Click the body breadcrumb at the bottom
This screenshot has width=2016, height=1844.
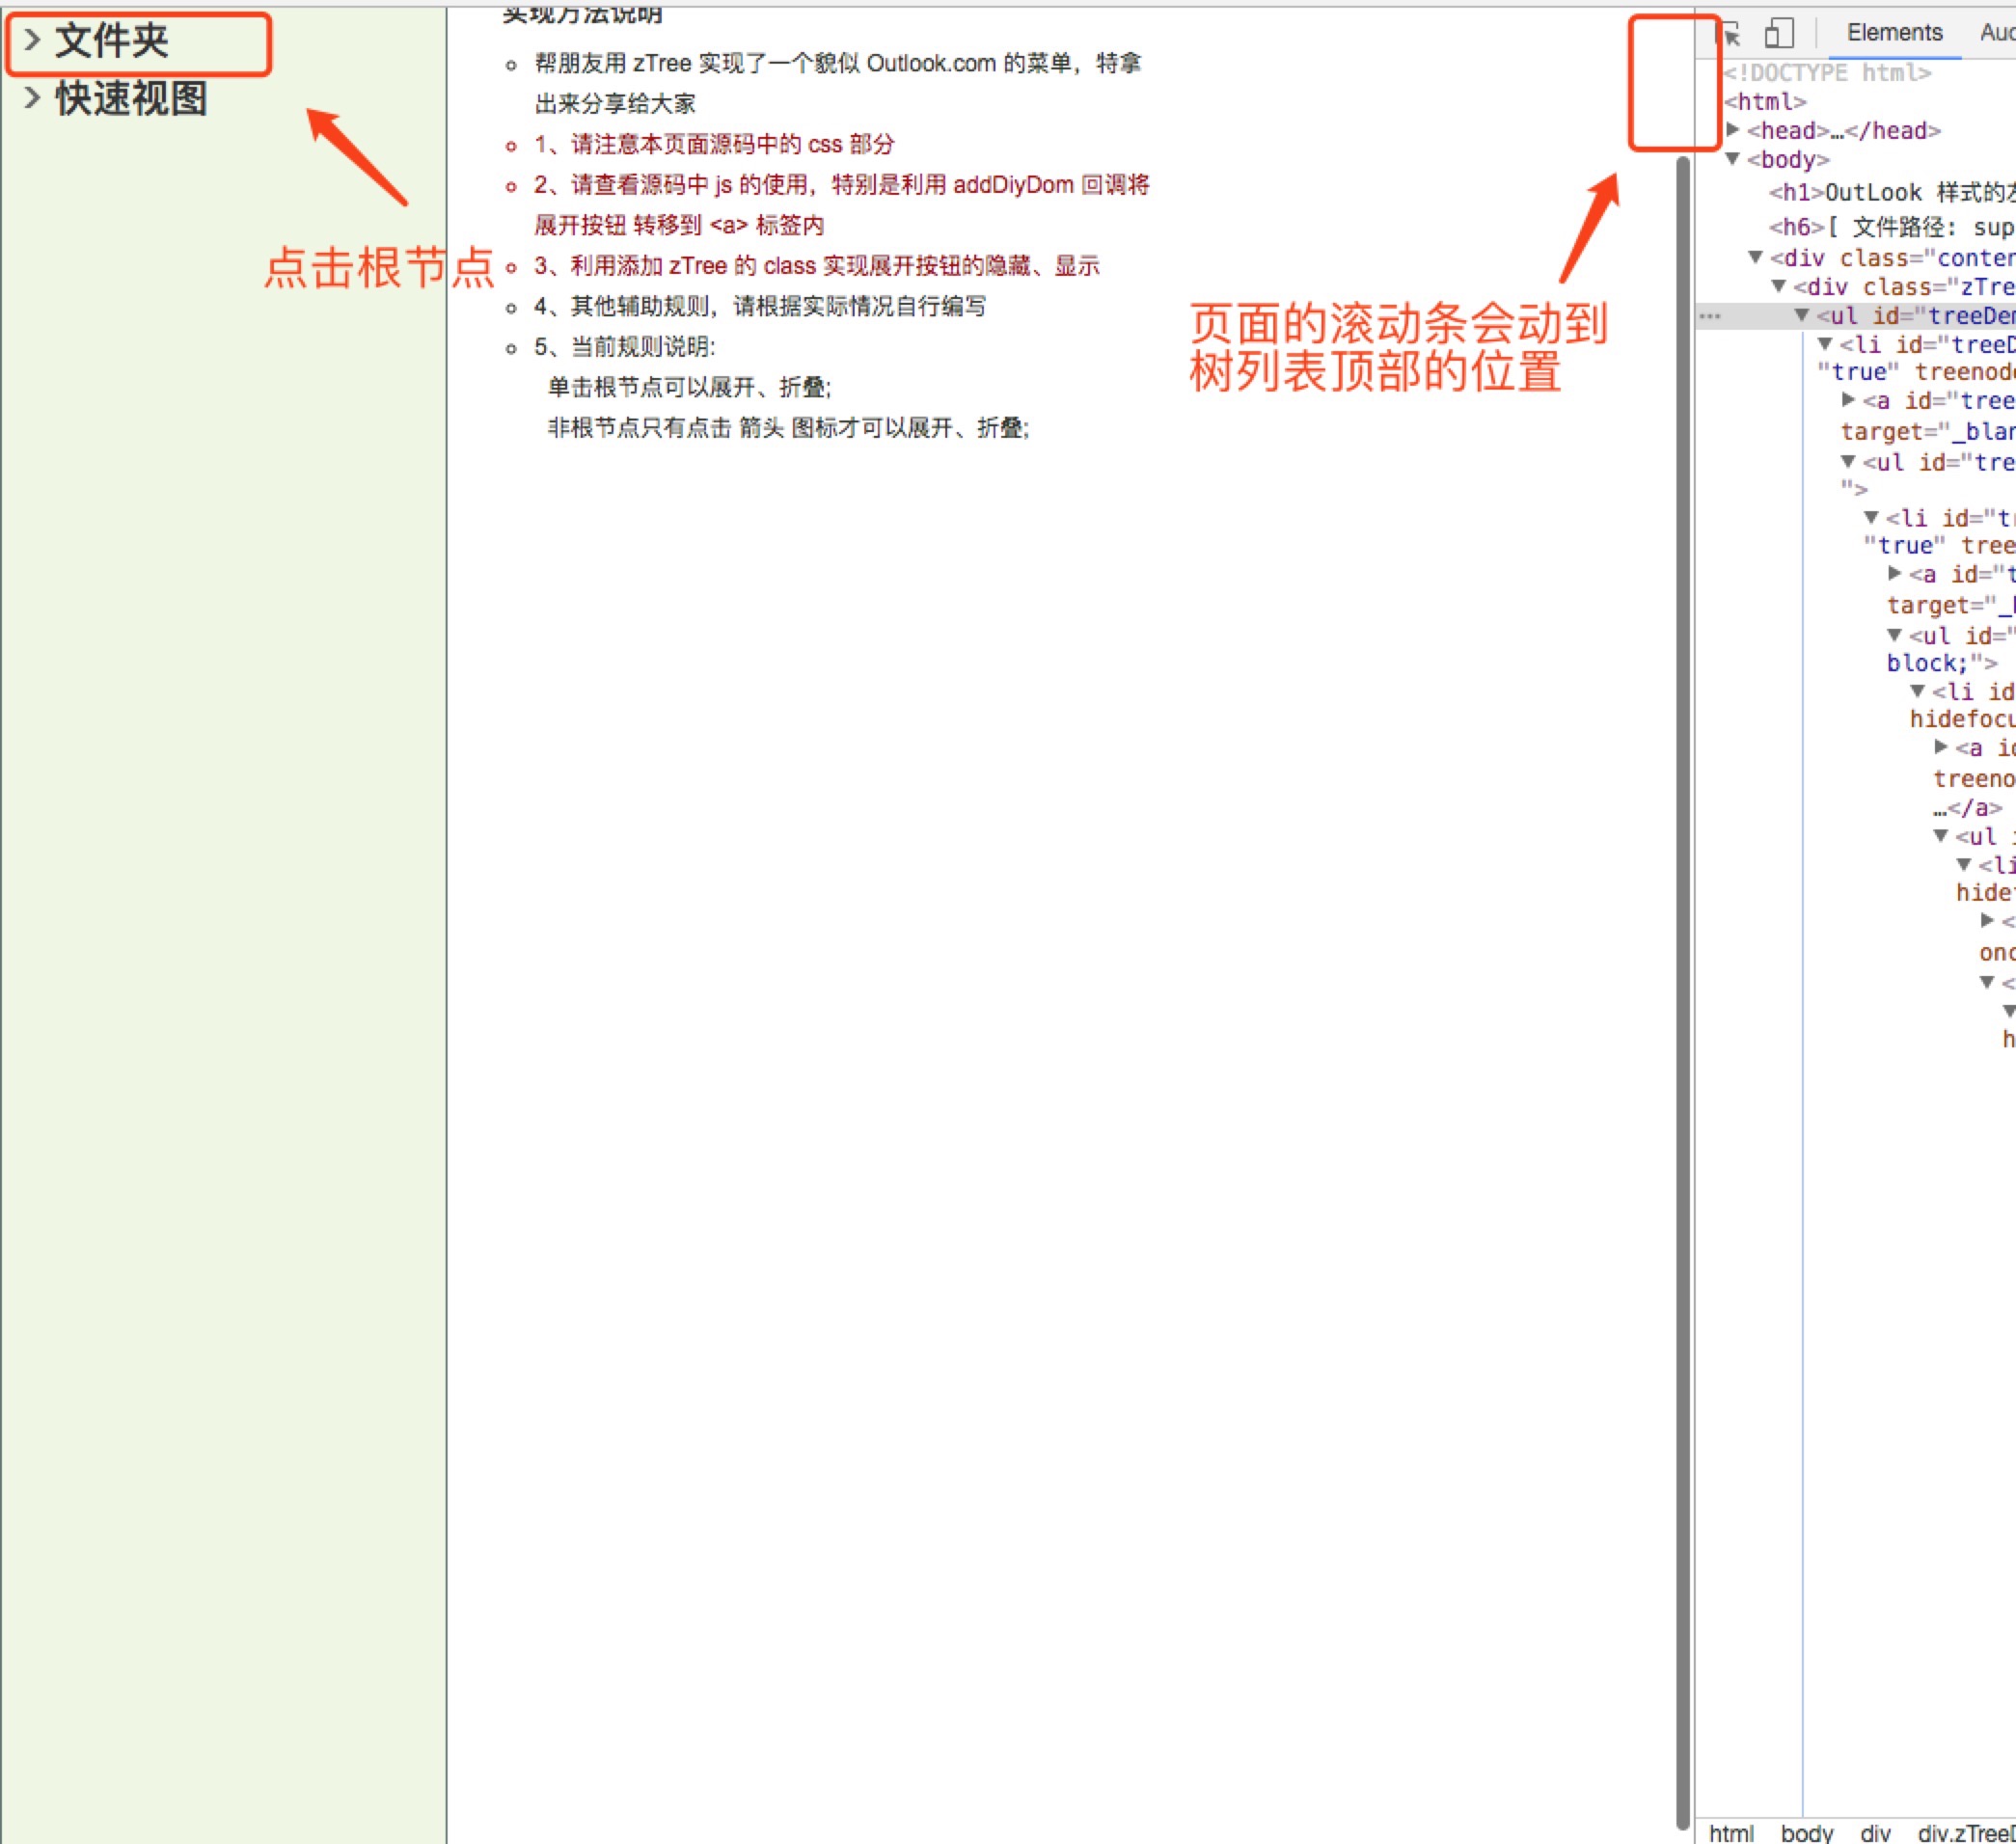click(1806, 1832)
